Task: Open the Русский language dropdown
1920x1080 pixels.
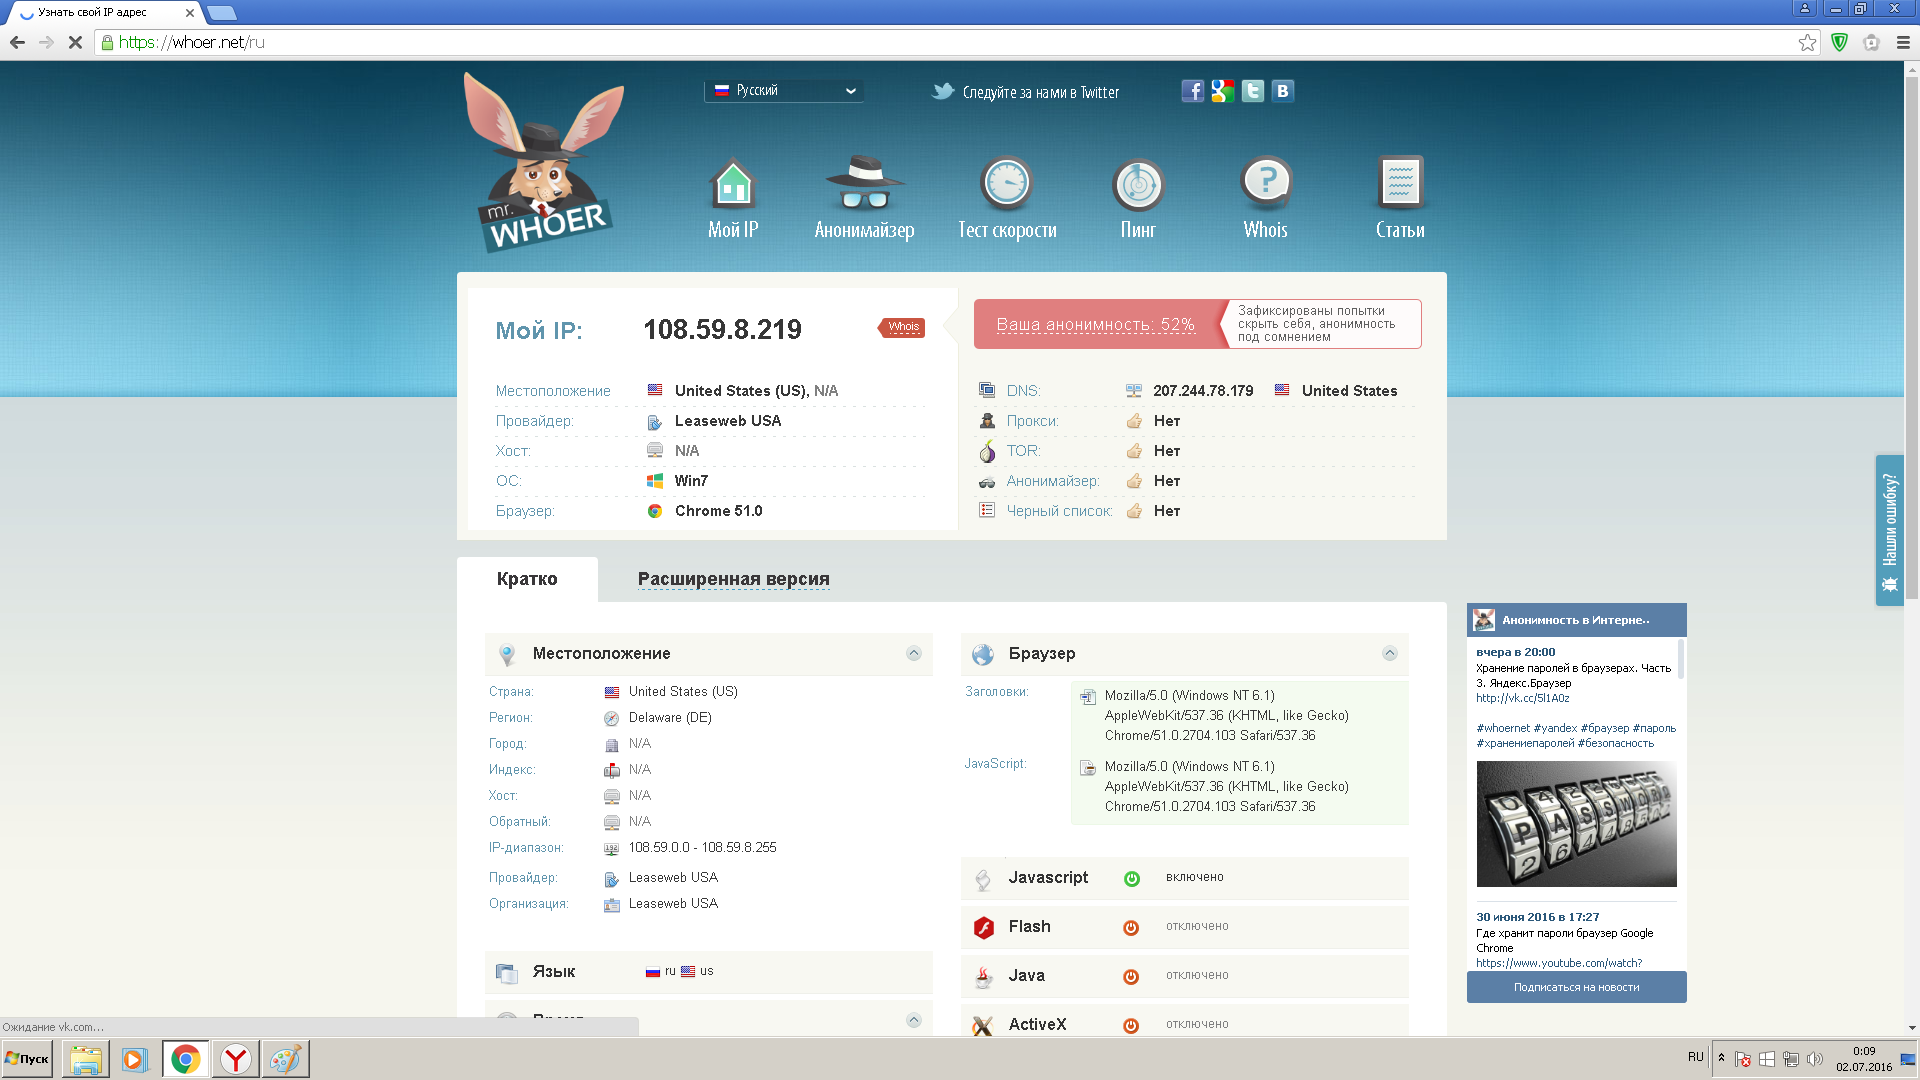Action: click(785, 90)
